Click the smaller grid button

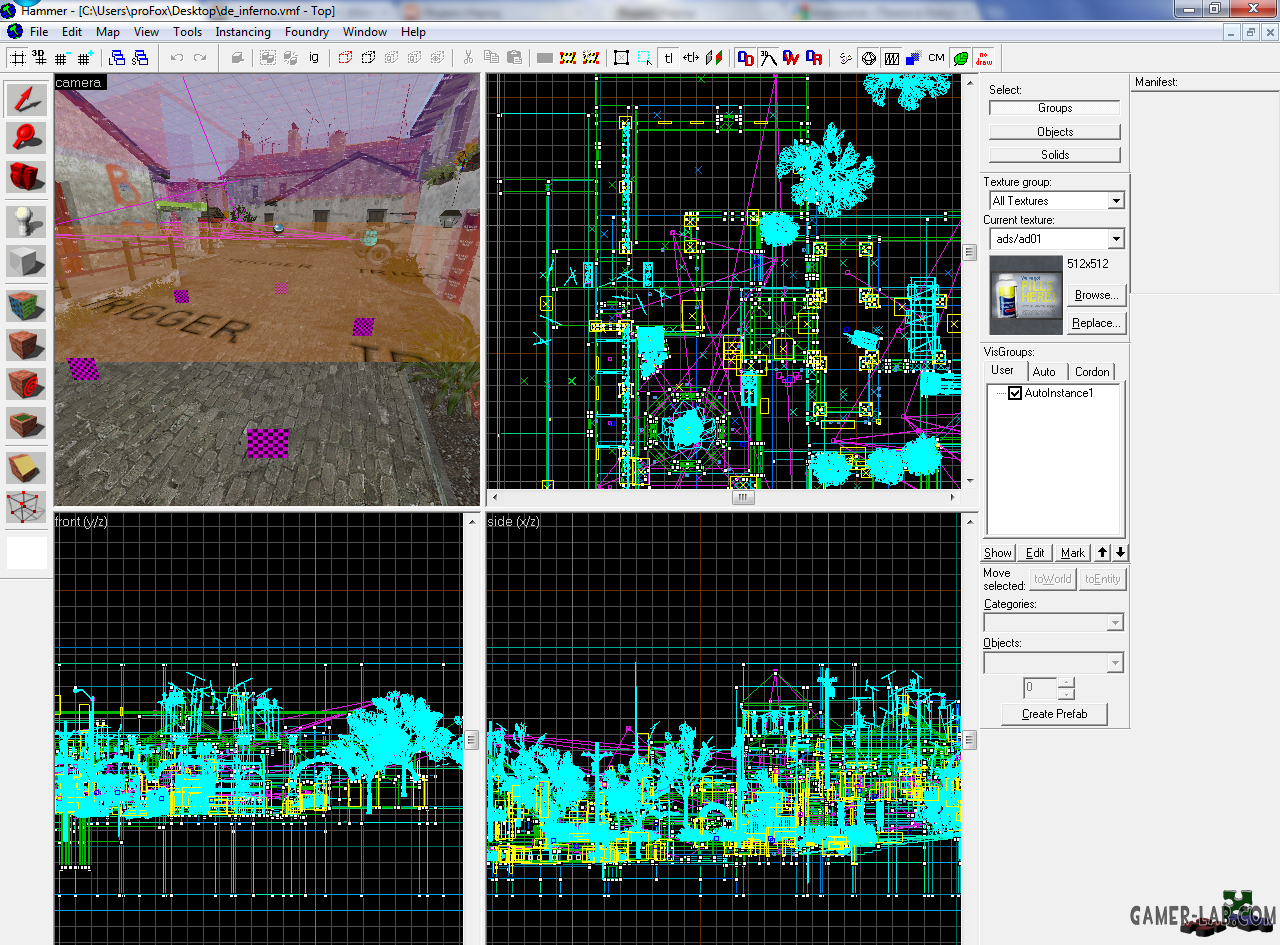coord(62,58)
